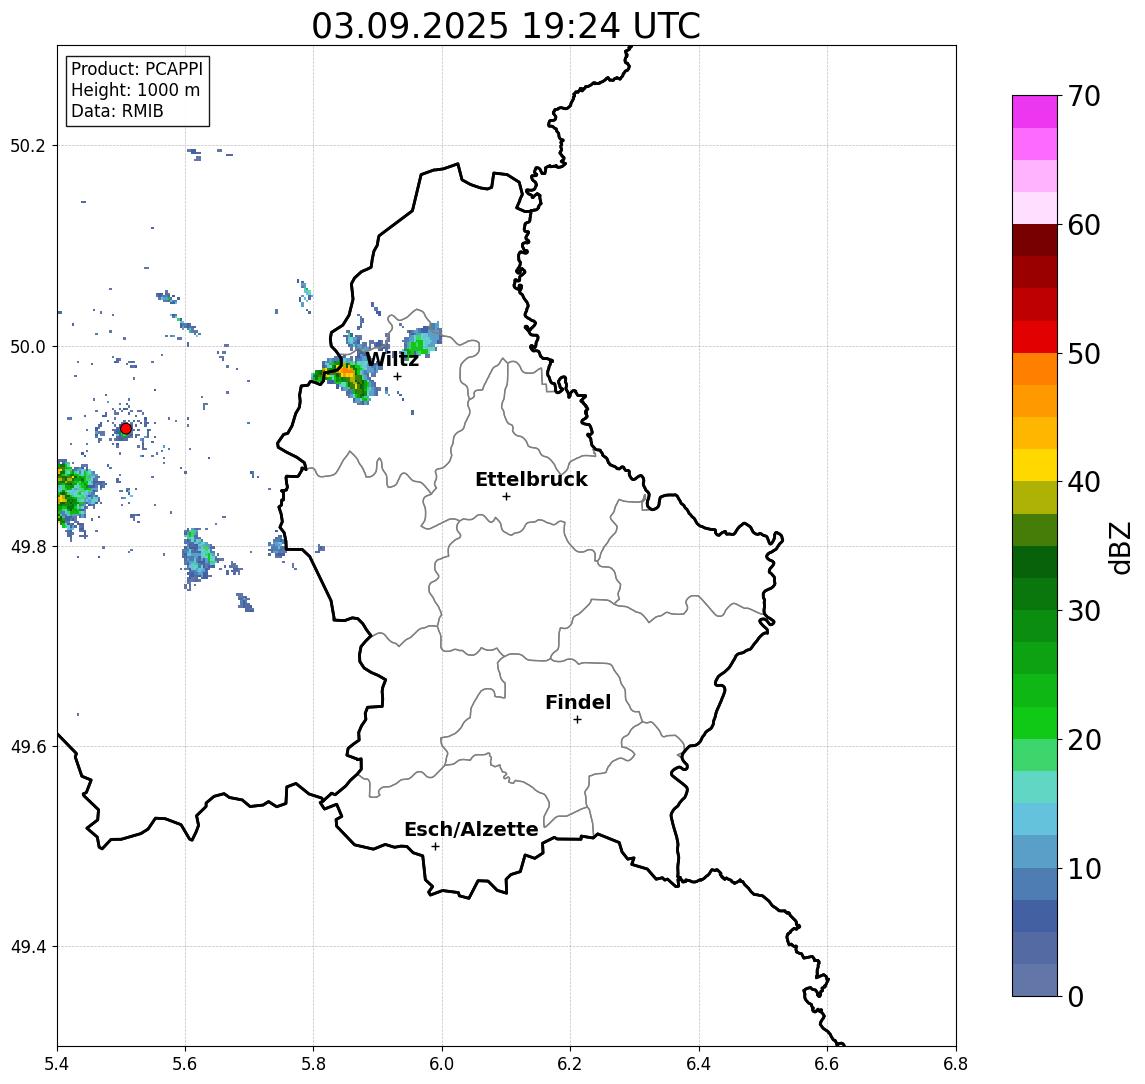This screenshot has width=1145, height=1084.
Task: Click the longitude tick label 6.8
Action: [x=956, y=1064]
